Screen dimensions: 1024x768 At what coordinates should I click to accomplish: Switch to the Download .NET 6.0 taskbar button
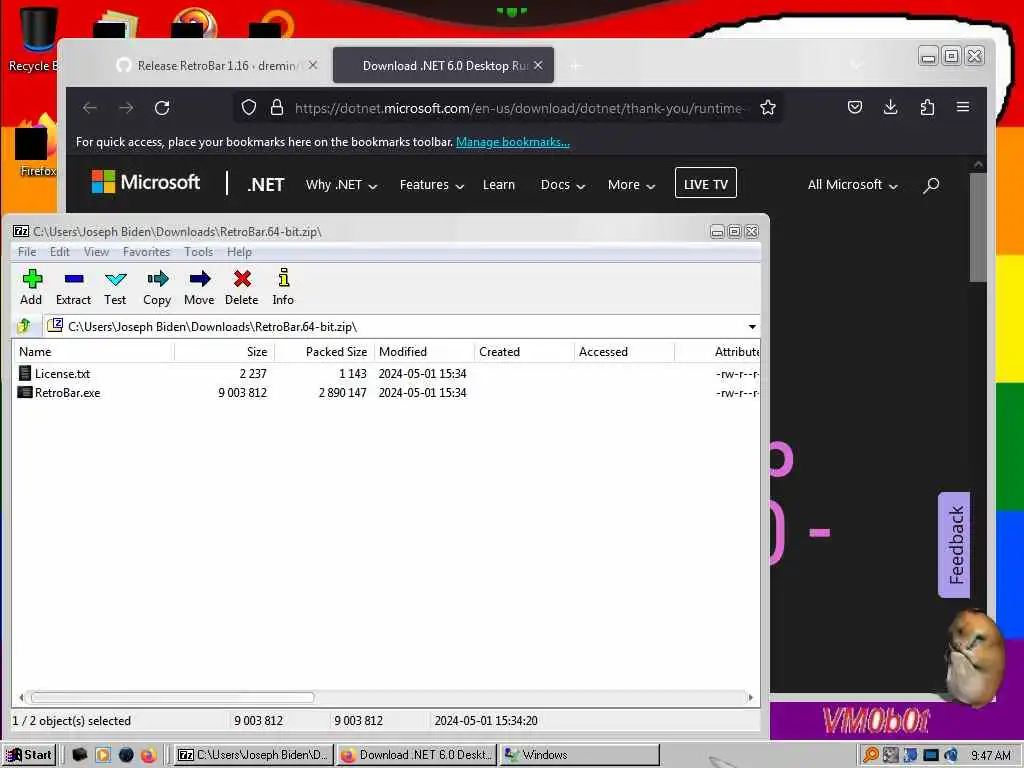click(417, 755)
